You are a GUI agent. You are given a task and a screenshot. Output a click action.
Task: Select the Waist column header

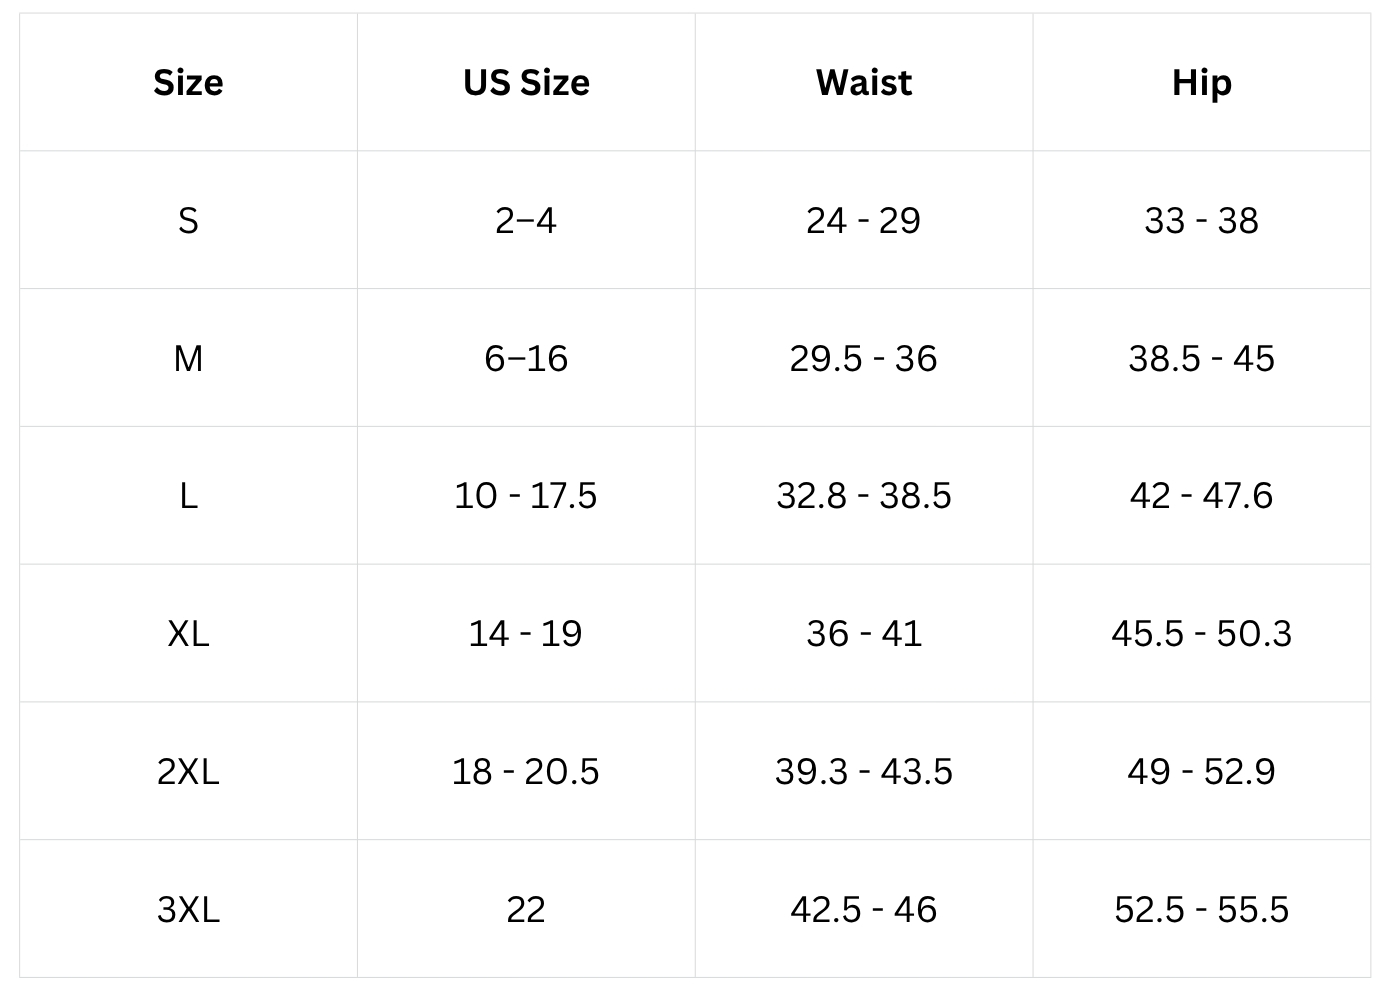tap(864, 82)
